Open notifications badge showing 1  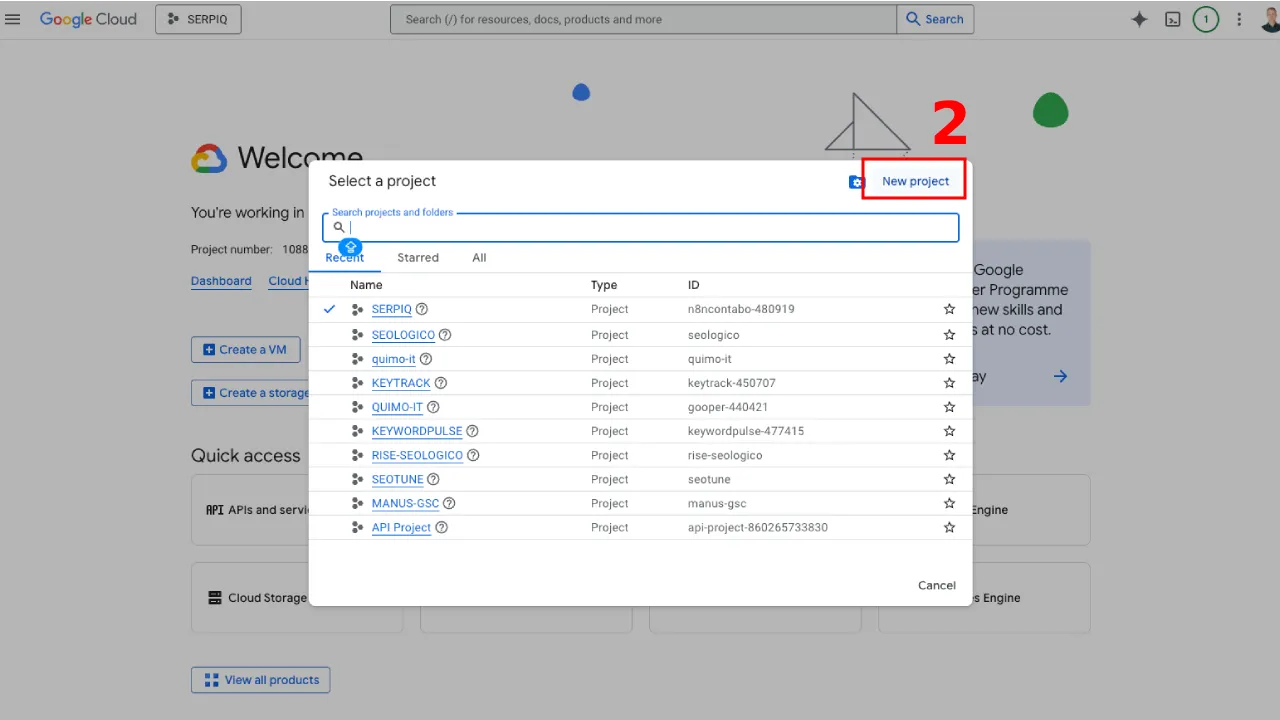click(1206, 19)
